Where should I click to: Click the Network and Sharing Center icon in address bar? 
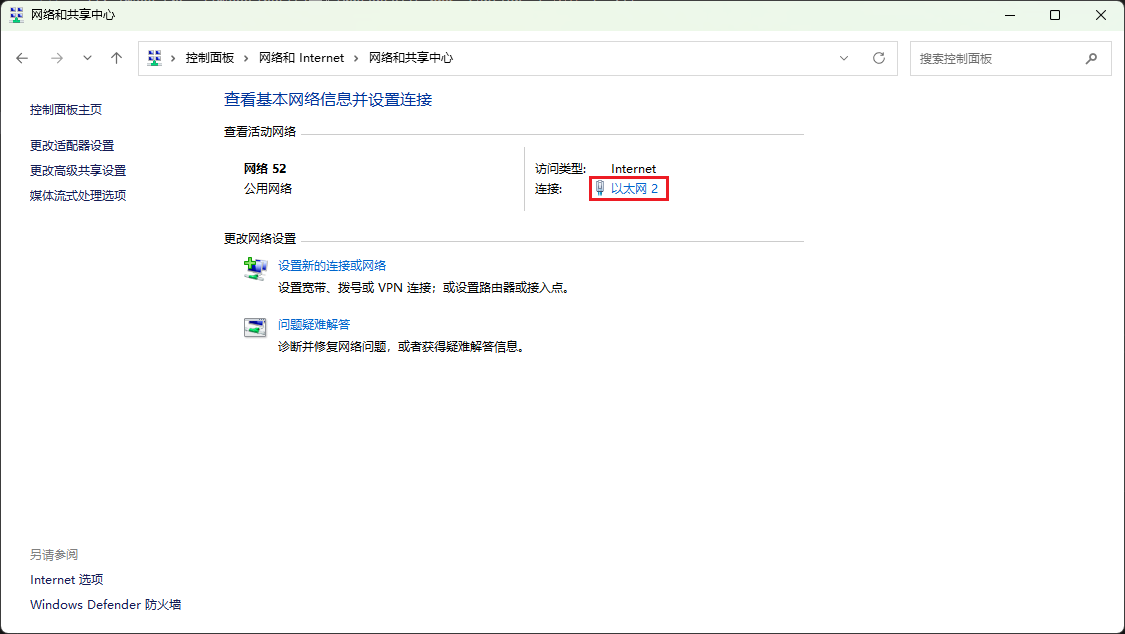coord(154,58)
